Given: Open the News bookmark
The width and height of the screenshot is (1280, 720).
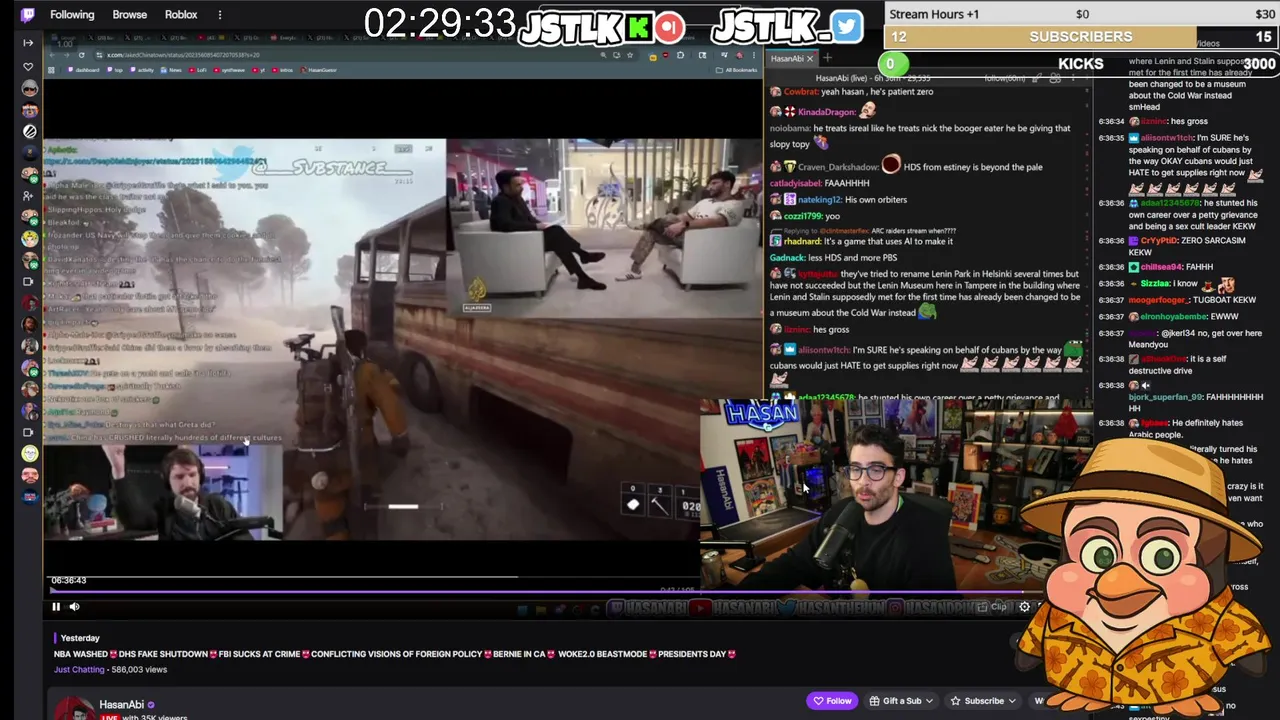Looking at the screenshot, I should [173, 70].
